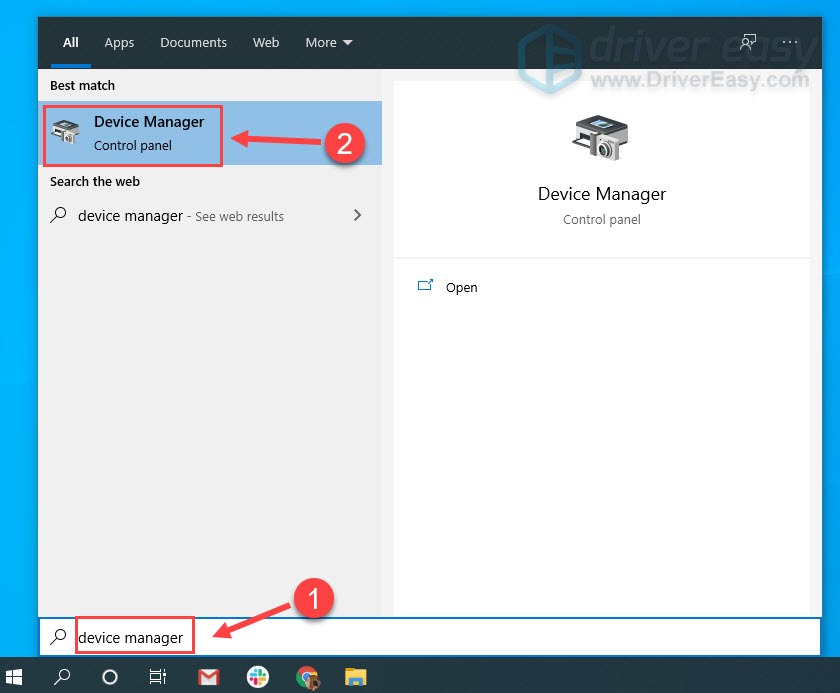Click the feedback person icon in search header

(748, 42)
